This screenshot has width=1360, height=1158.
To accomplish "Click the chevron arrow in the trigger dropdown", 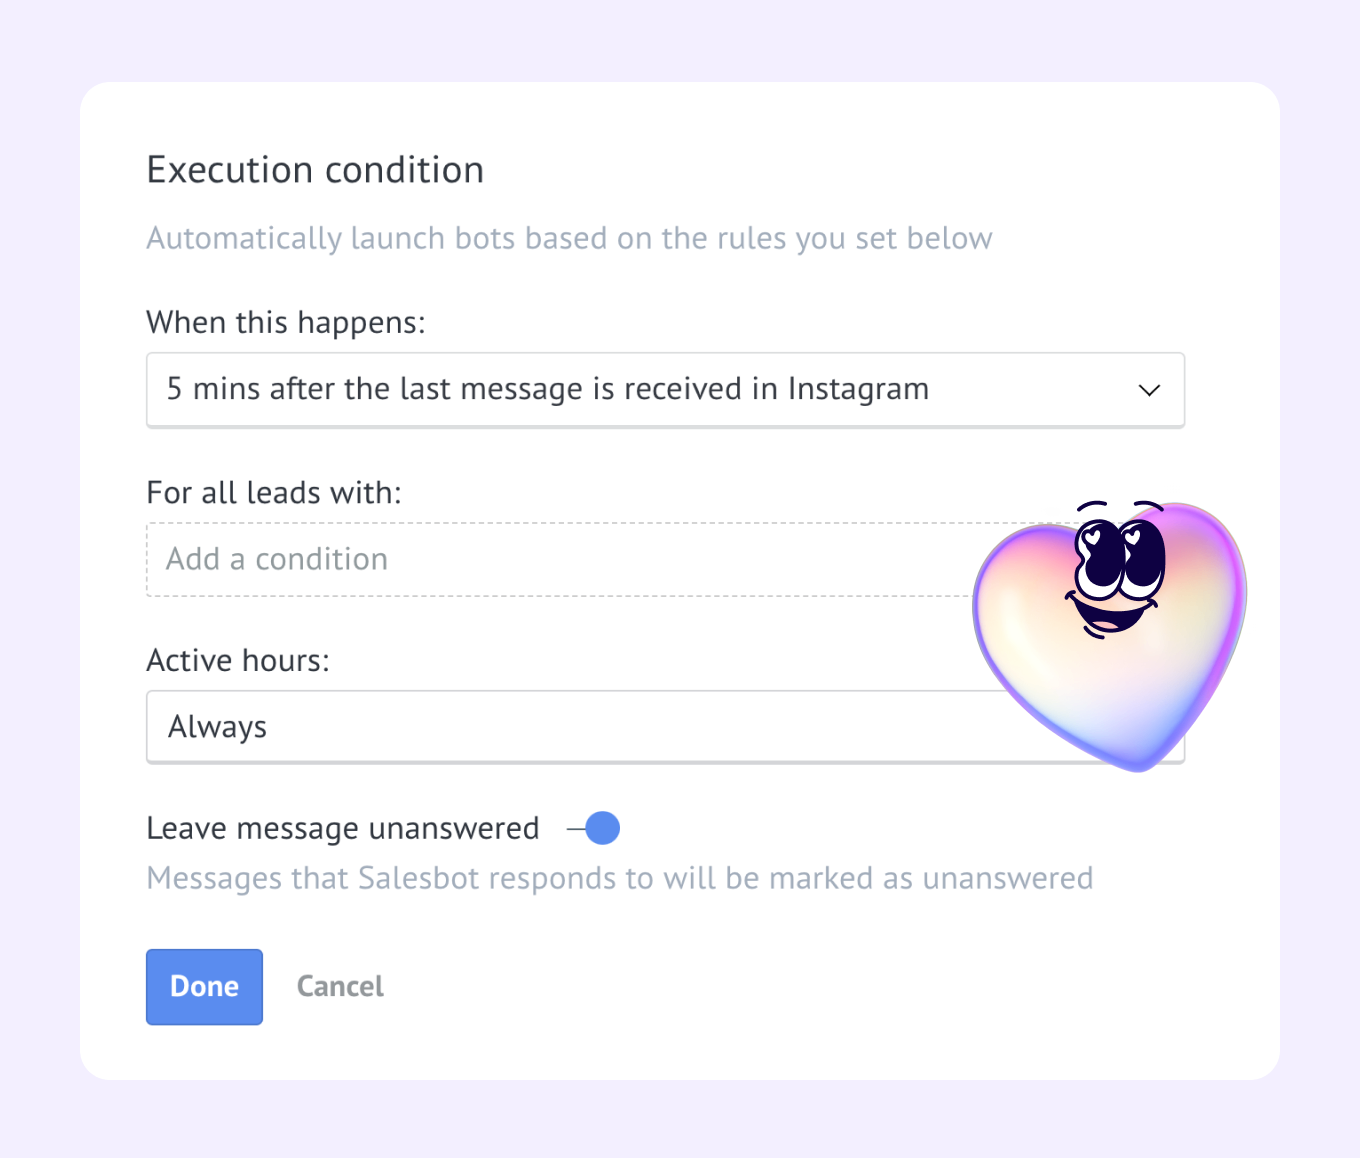I will point(1149,390).
